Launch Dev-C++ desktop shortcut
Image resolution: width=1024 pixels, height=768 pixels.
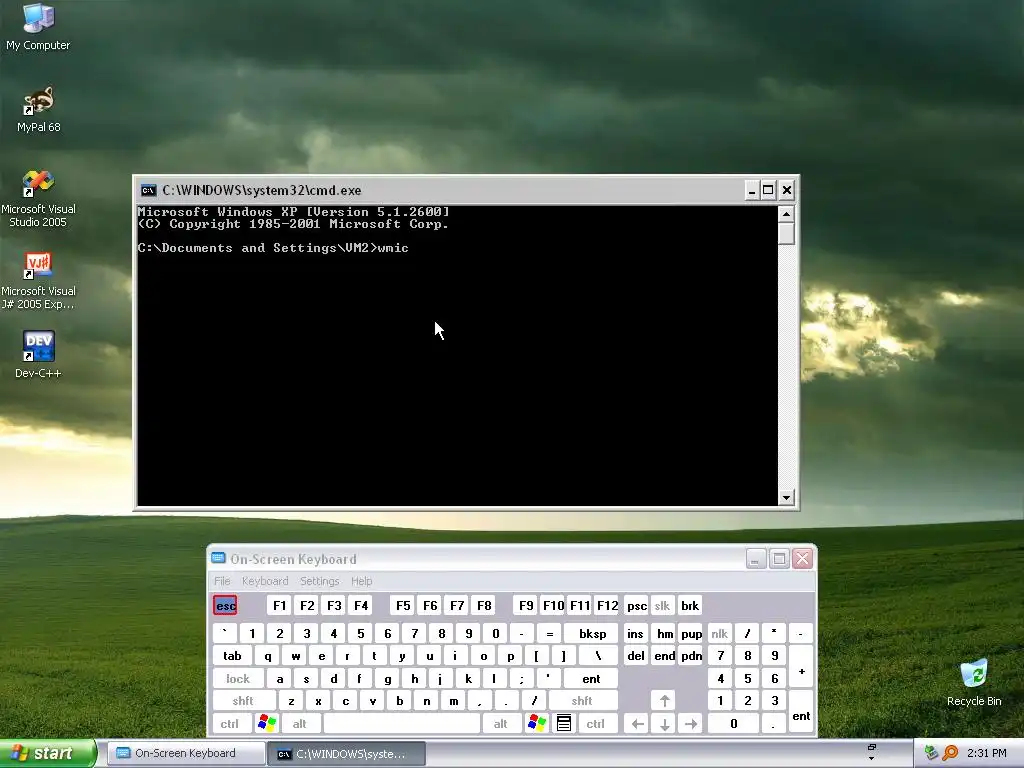[38, 354]
